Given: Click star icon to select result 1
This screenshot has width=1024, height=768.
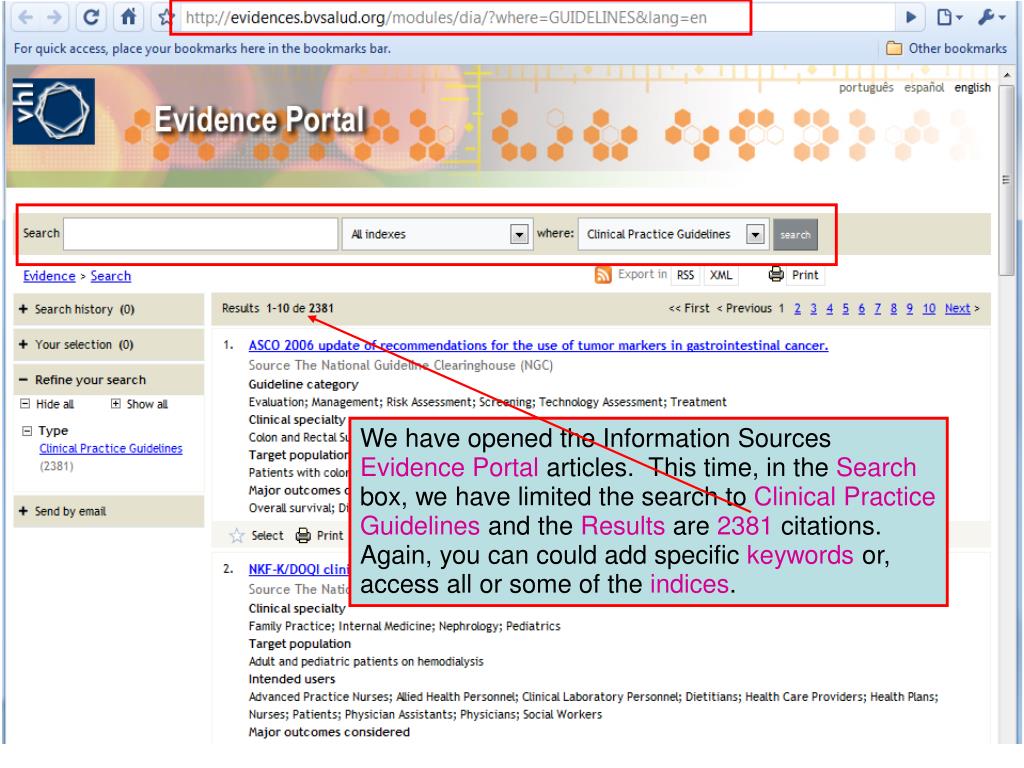Looking at the screenshot, I should click(x=236, y=536).
